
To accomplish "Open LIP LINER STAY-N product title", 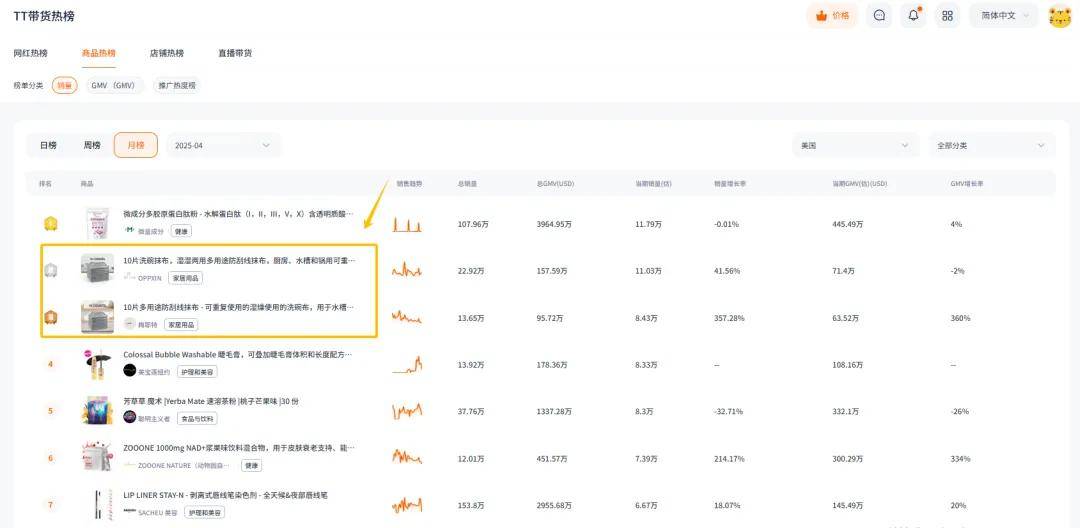I will click(225, 495).
